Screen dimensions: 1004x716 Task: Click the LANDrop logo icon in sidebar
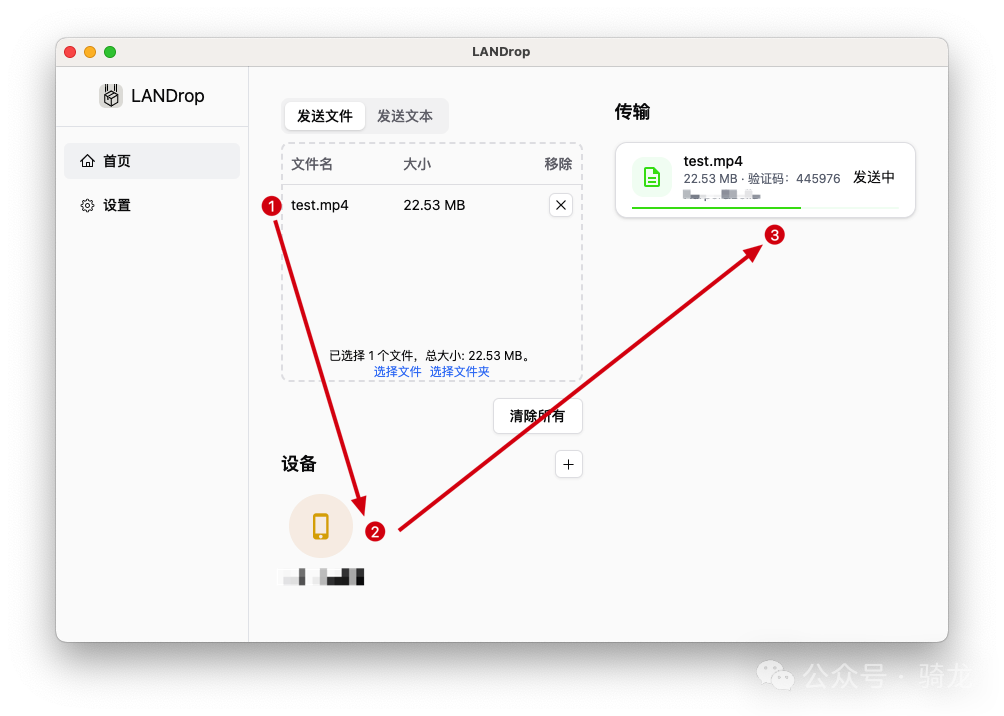(110, 95)
